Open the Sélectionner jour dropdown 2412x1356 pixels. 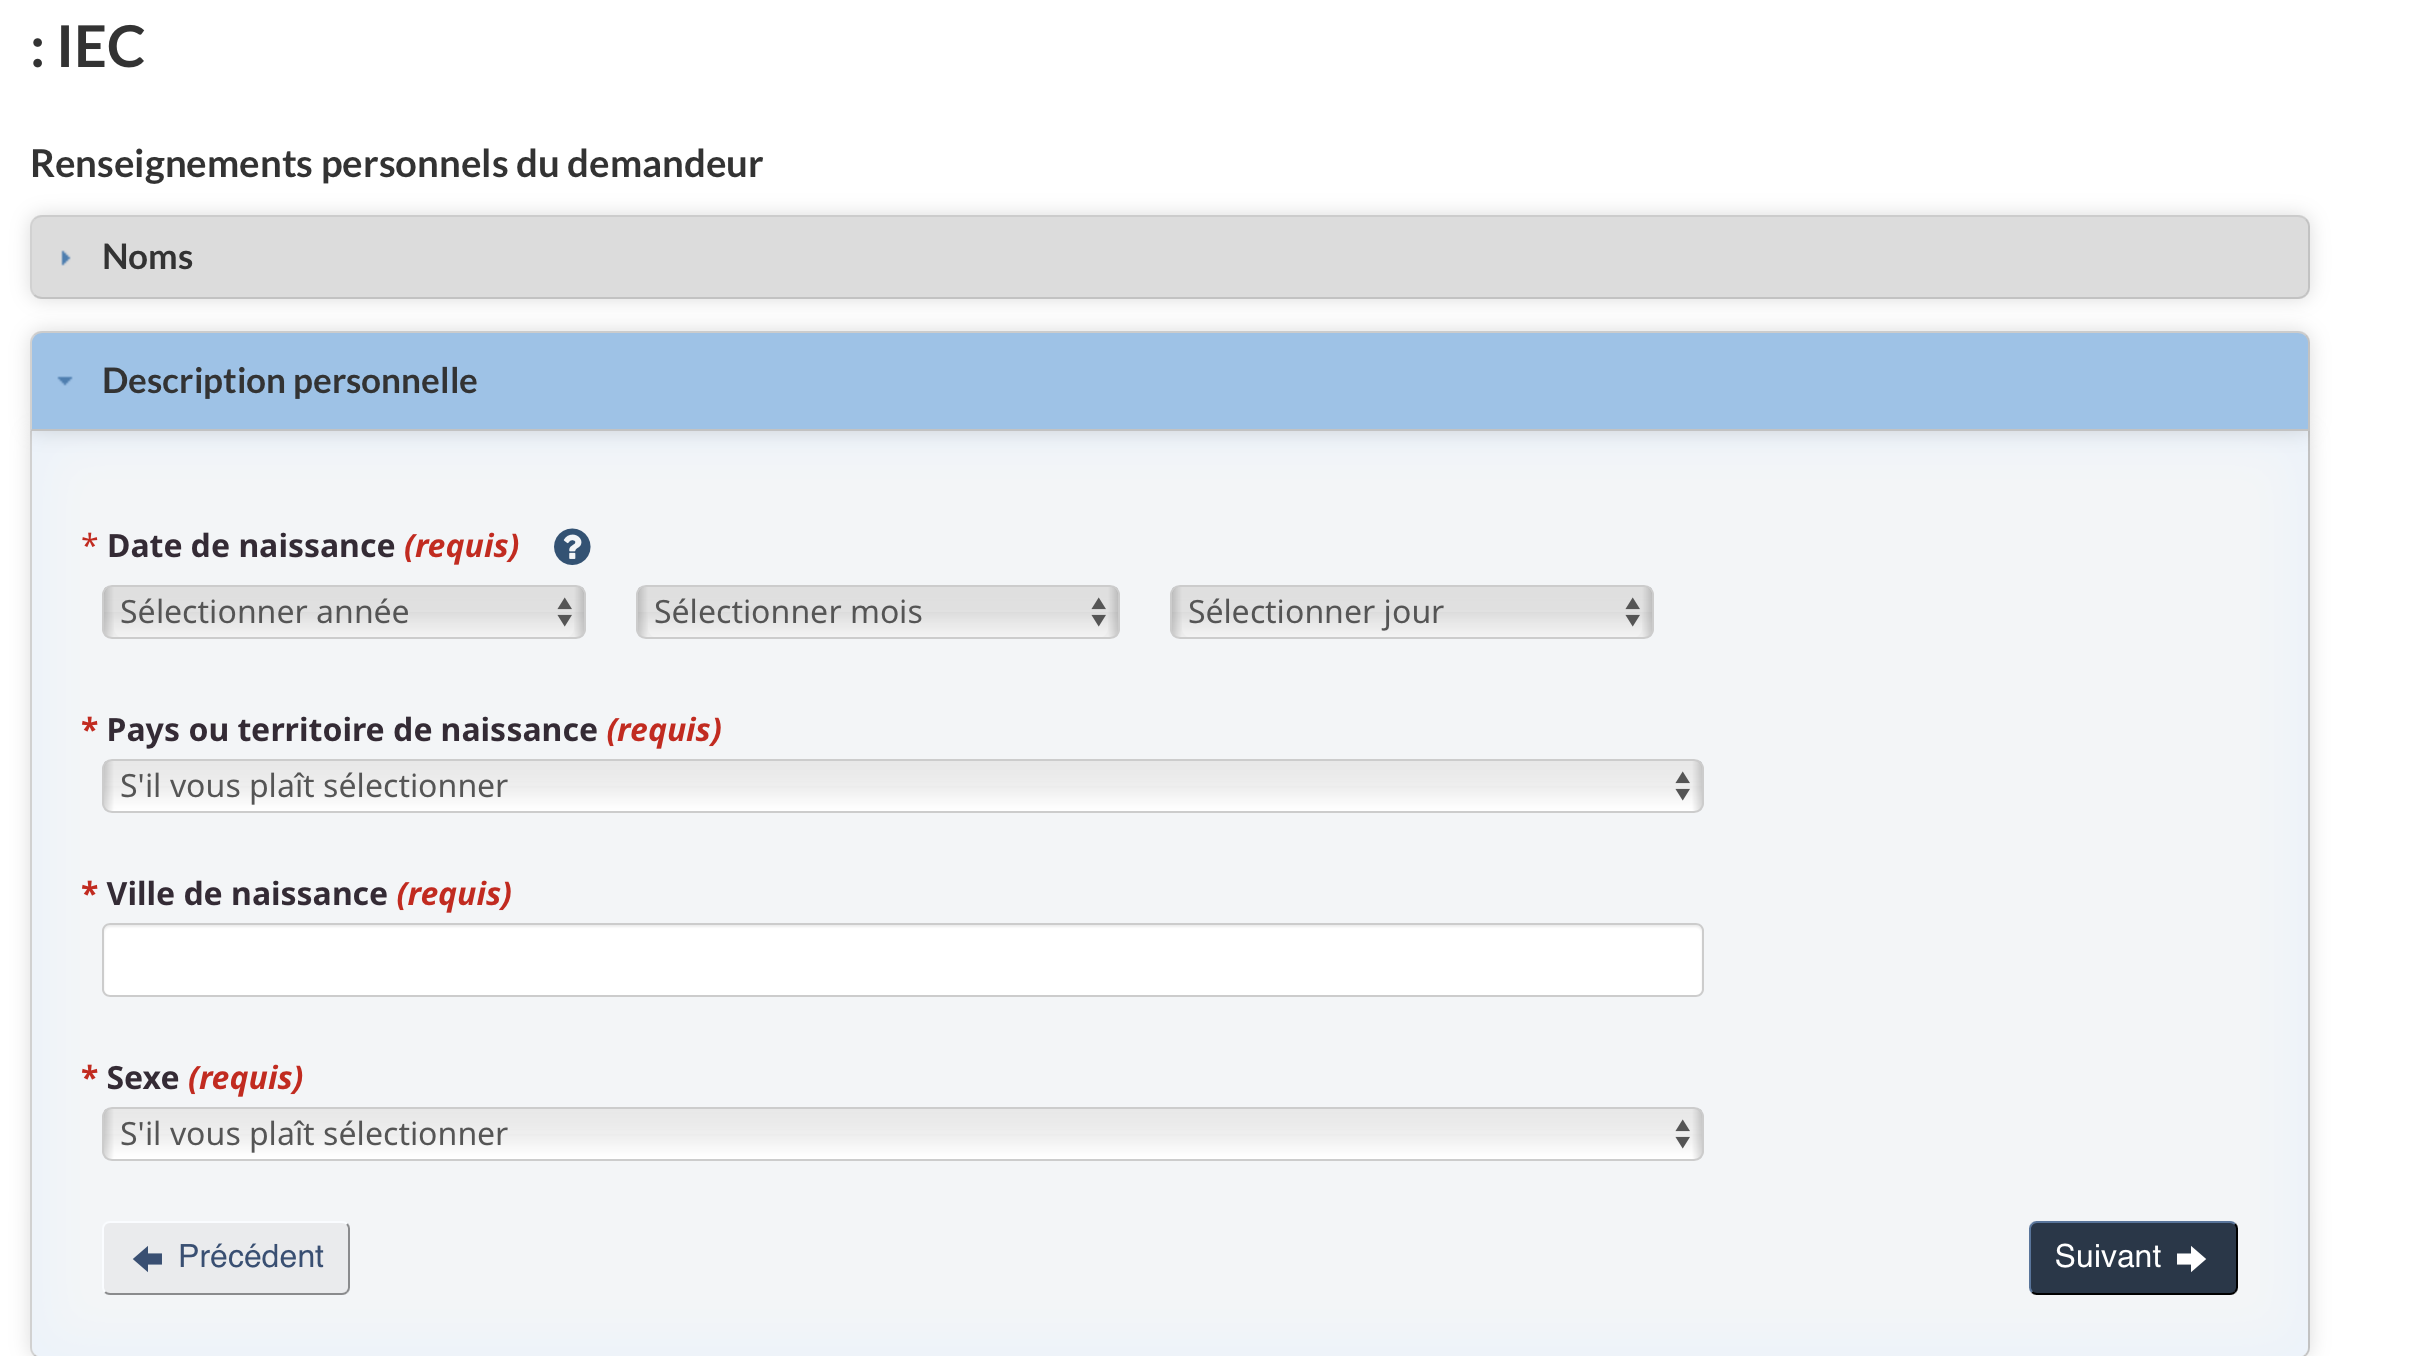click(x=1411, y=612)
